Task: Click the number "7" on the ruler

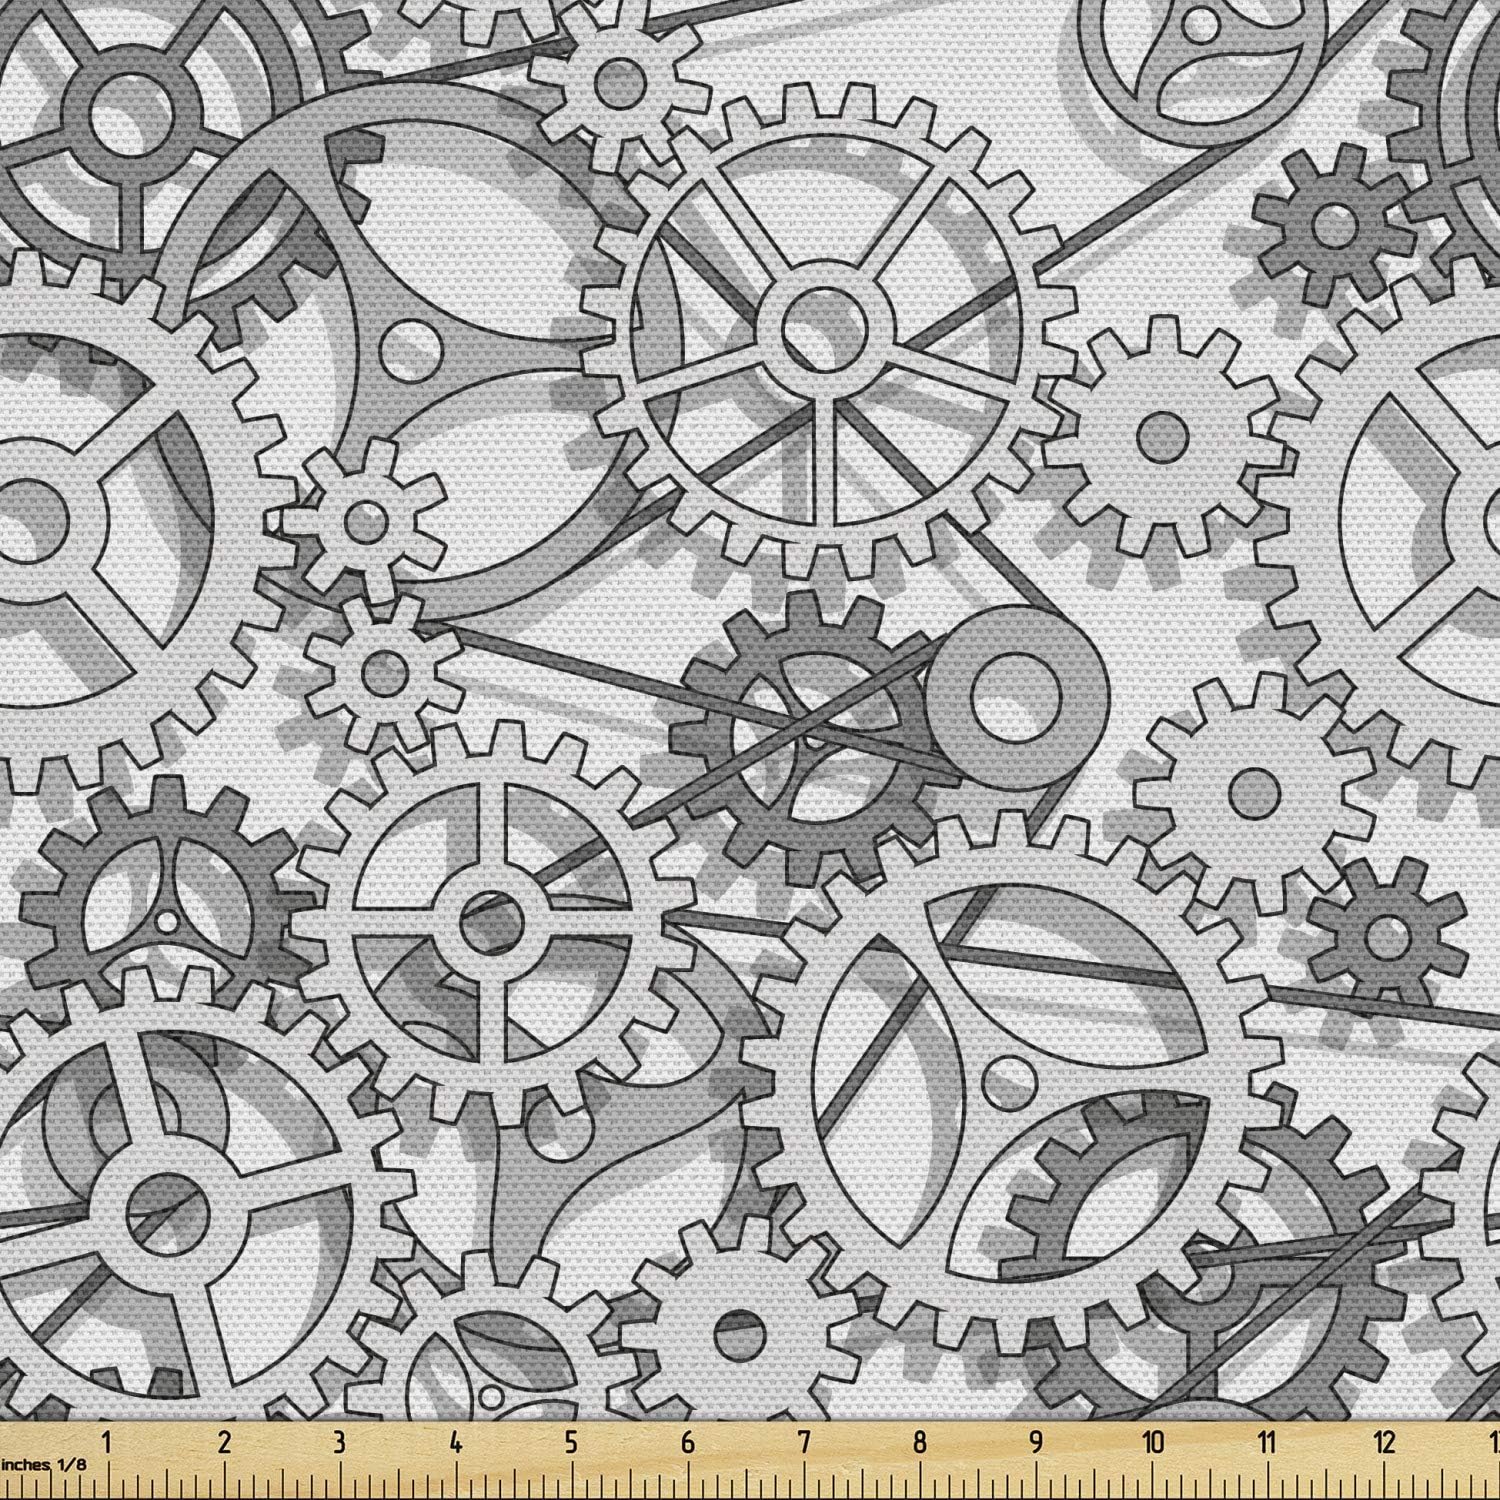Action: point(803,1443)
